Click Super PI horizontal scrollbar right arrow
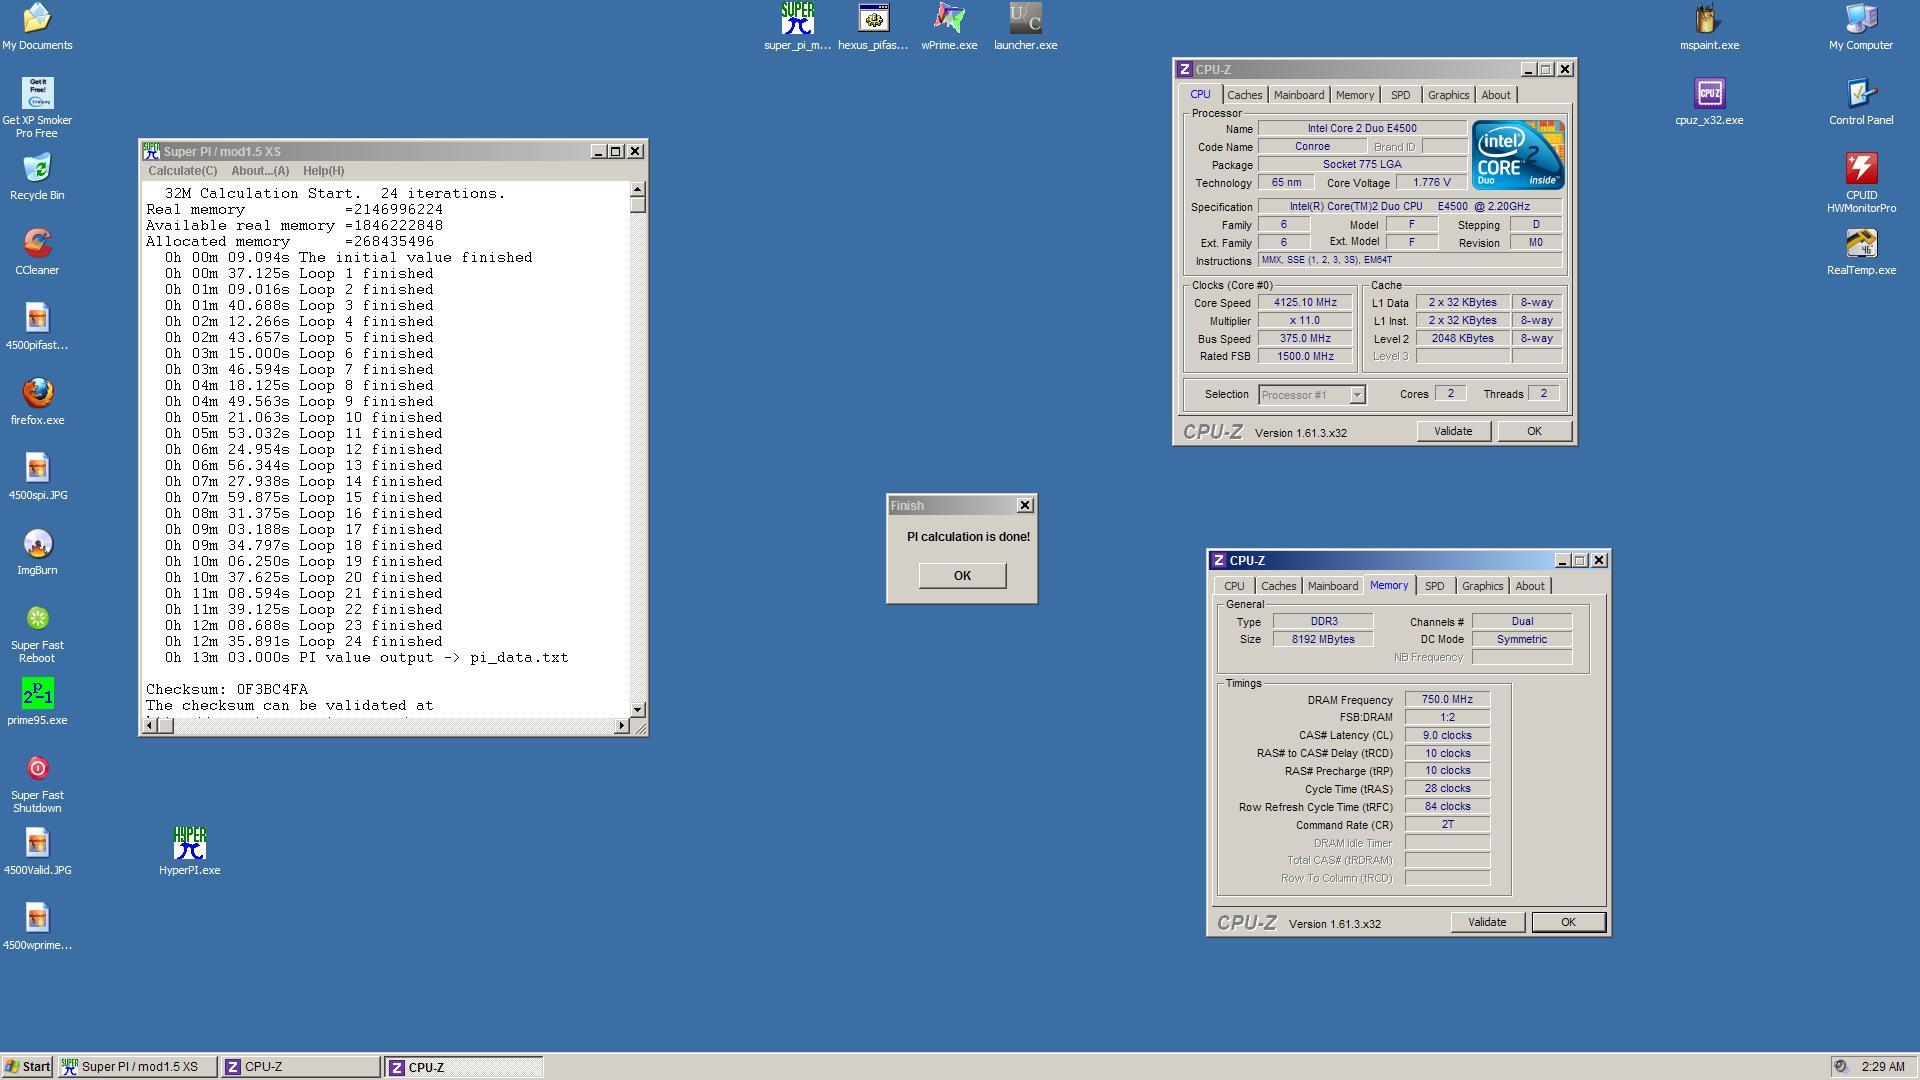 click(x=622, y=725)
